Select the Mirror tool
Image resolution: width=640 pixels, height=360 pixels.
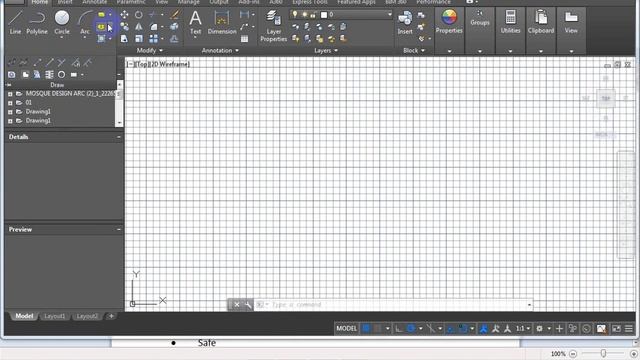(x=139, y=27)
